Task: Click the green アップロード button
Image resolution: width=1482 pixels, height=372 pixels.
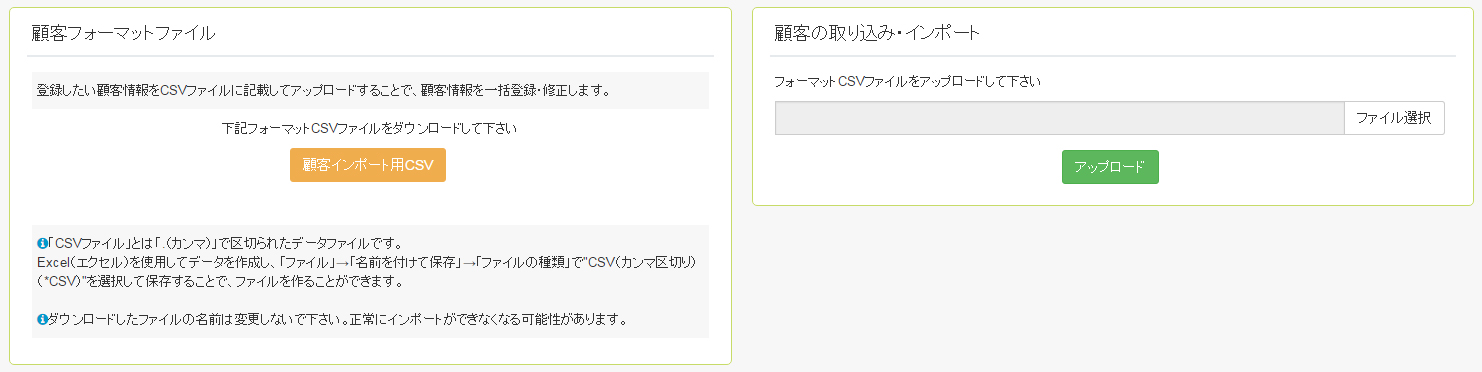Action: [x=1110, y=167]
